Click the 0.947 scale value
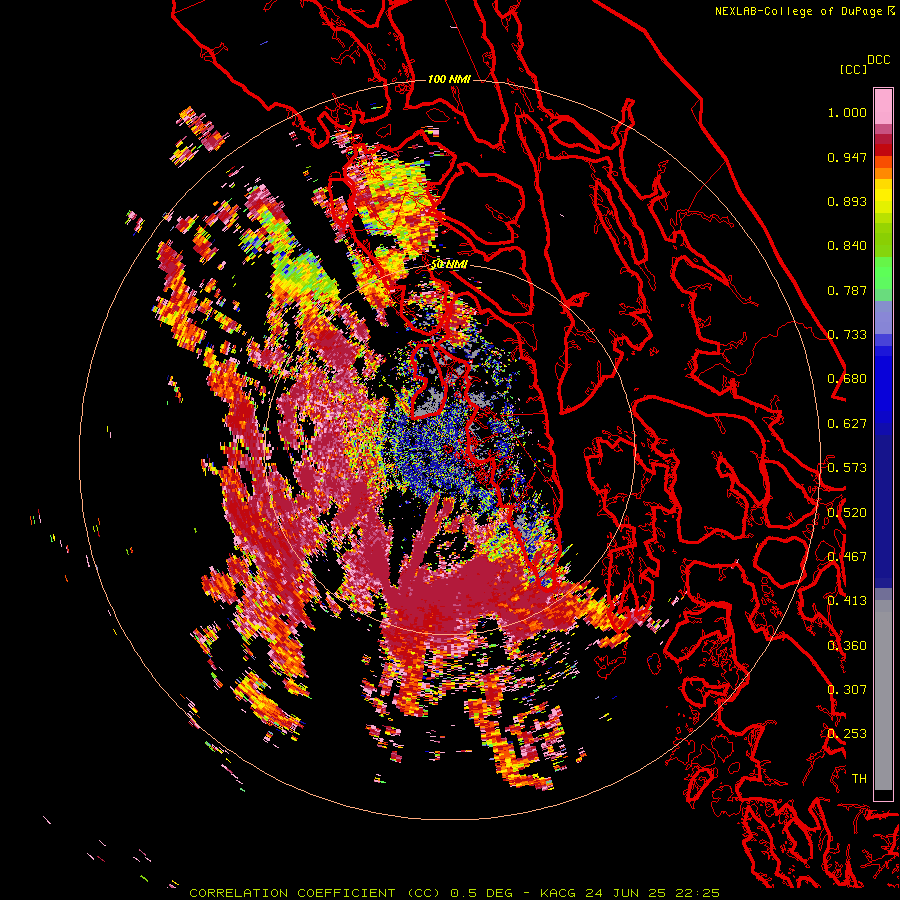Viewport: 900px width, 900px height. click(847, 157)
